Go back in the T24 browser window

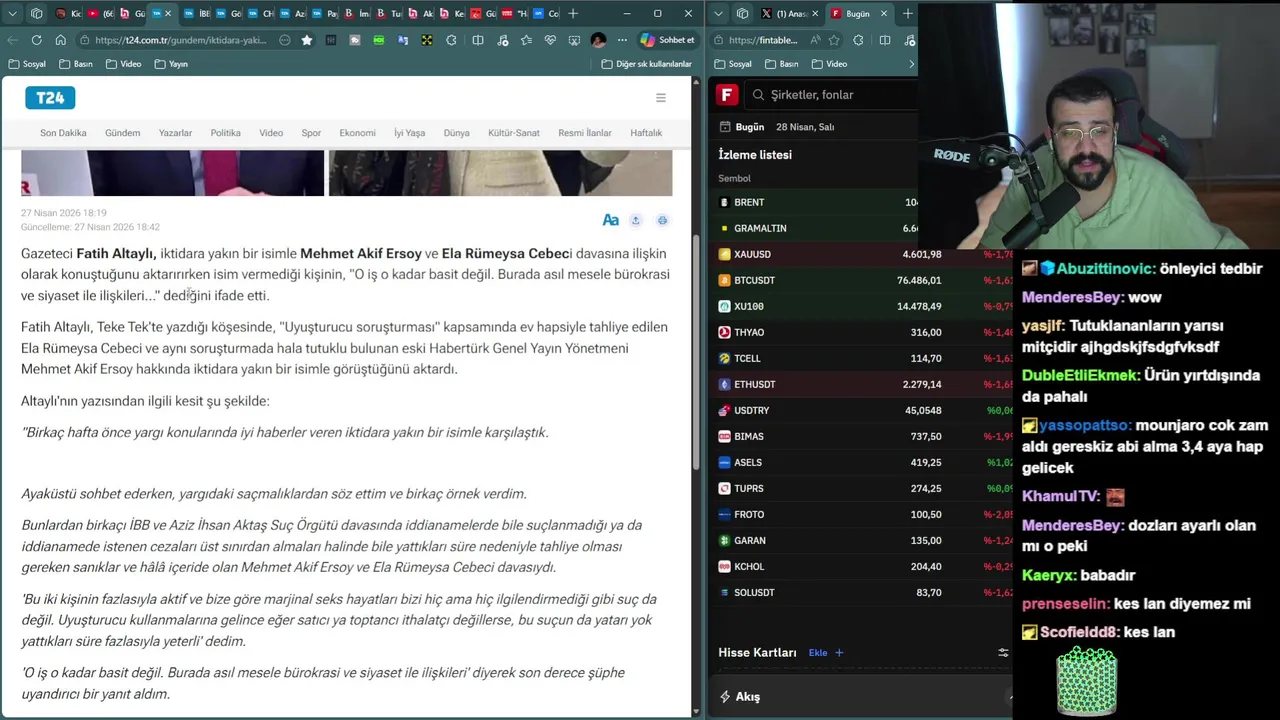pyautogui.click(x=12, y=40)
